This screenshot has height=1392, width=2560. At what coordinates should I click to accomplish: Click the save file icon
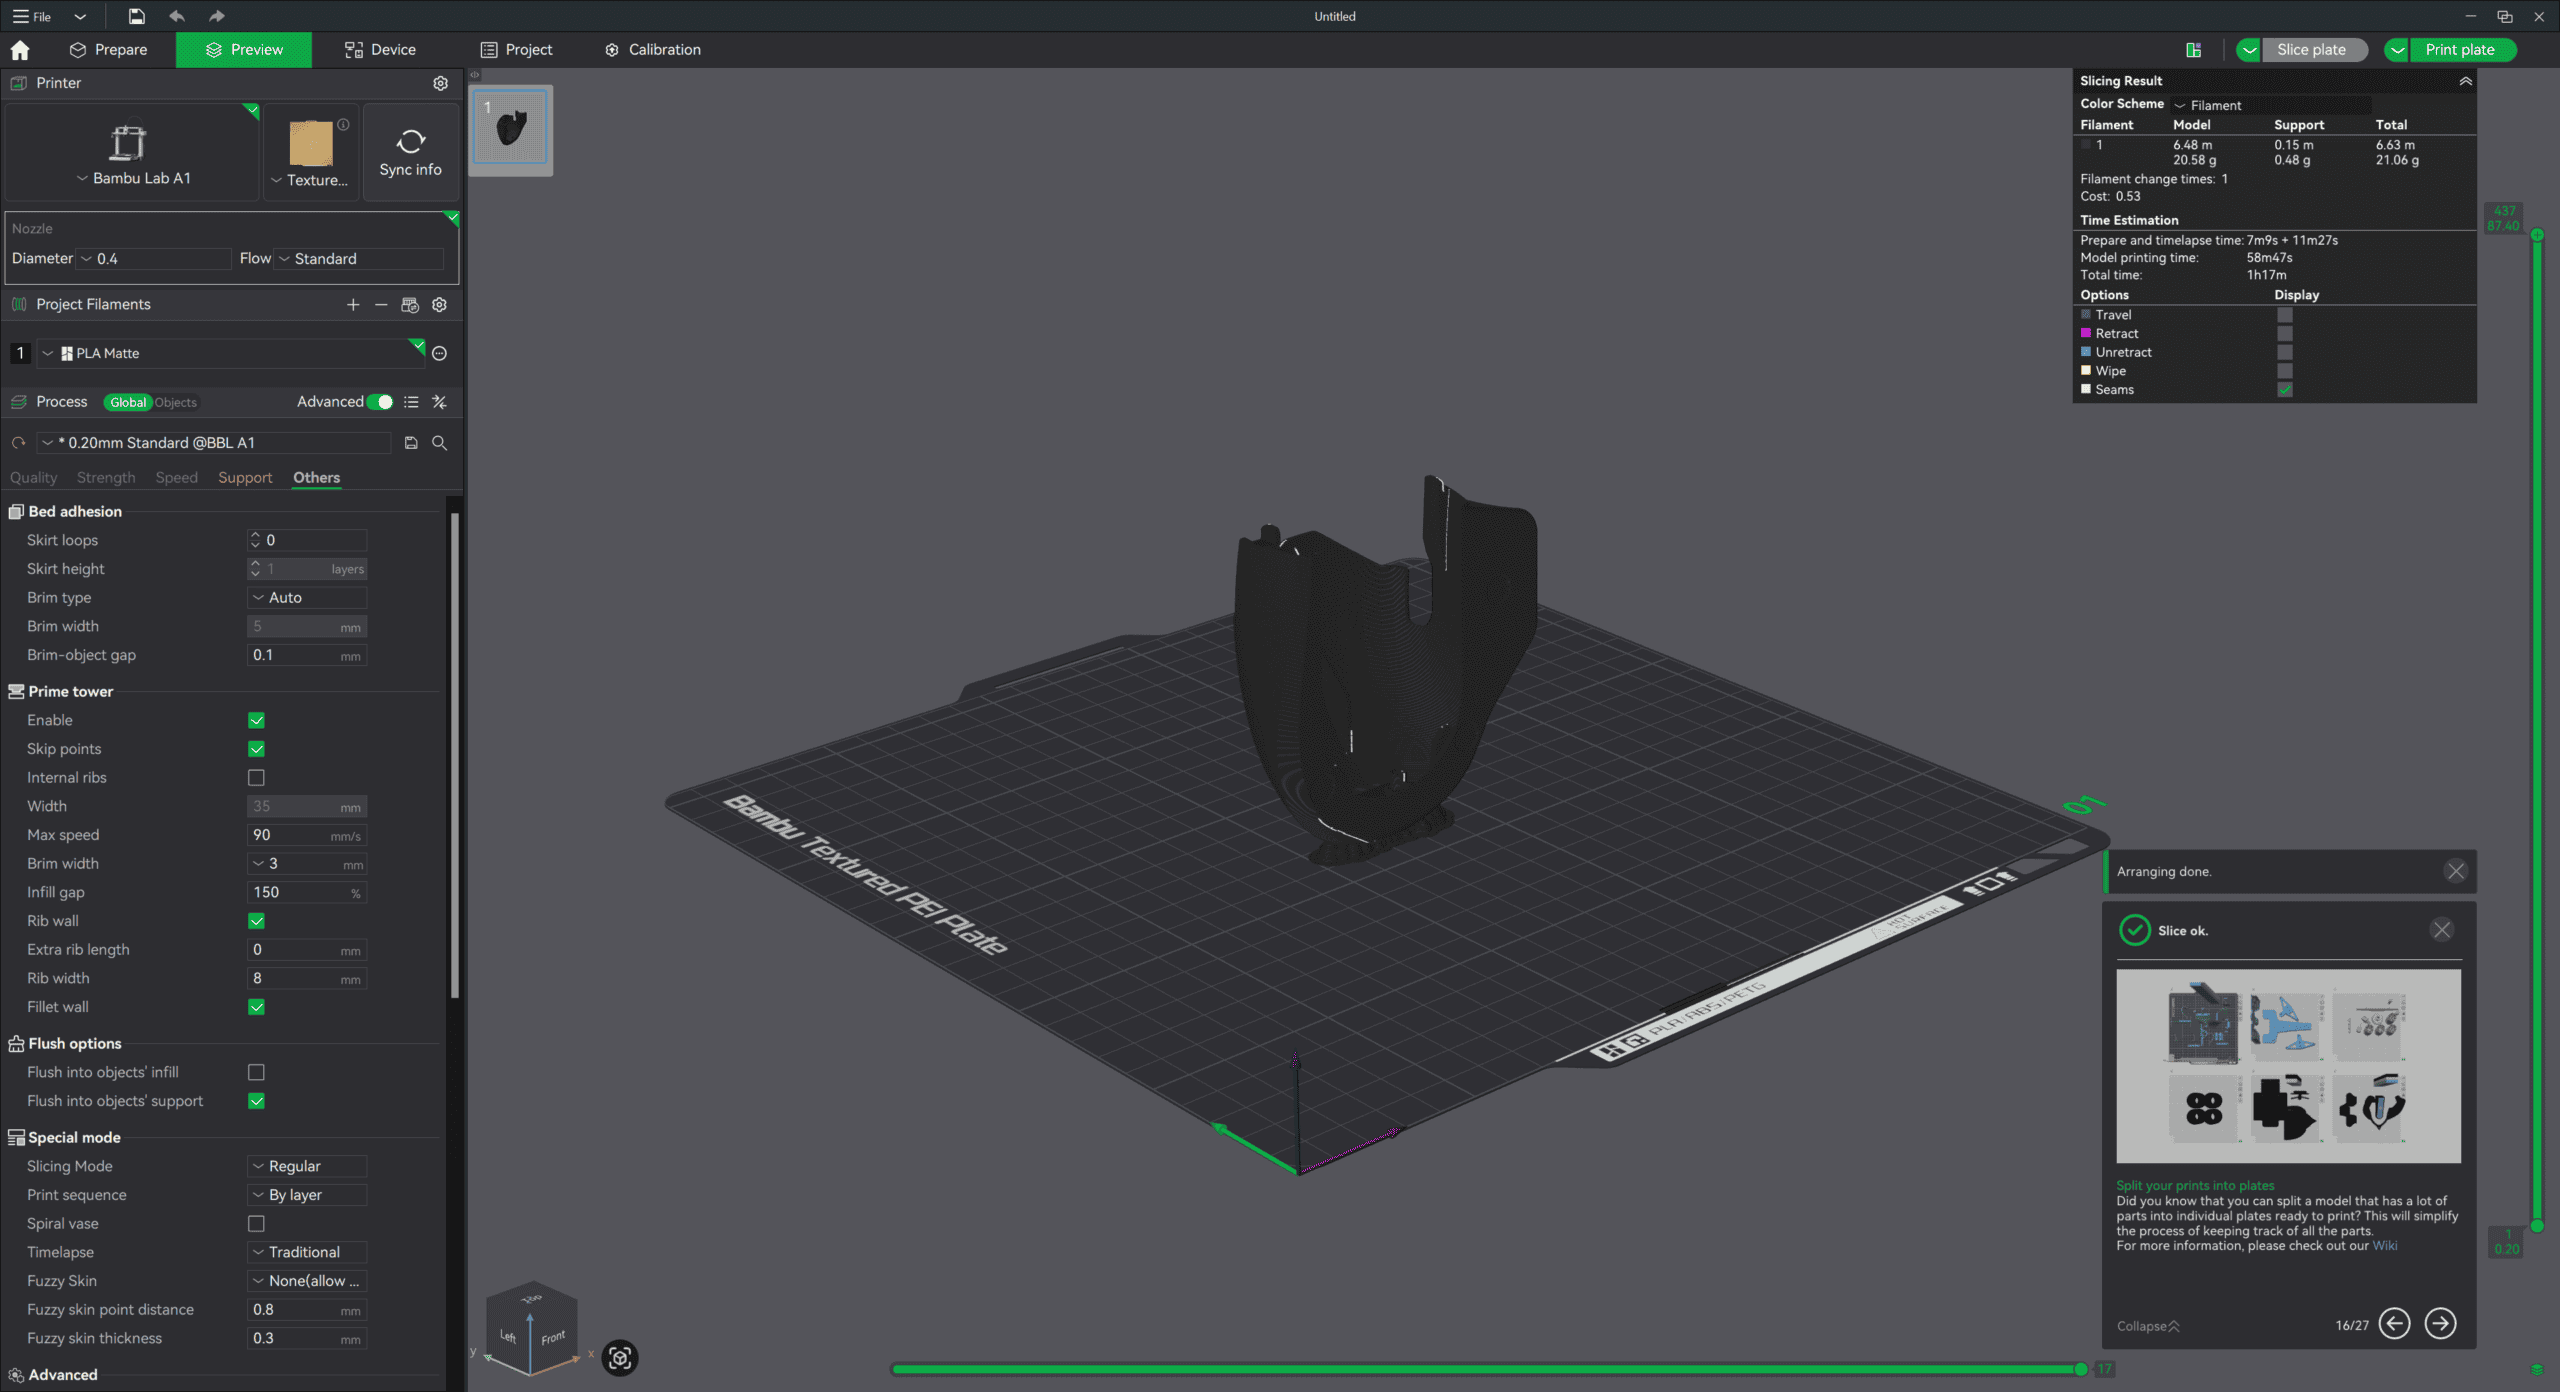coord(137,16)
